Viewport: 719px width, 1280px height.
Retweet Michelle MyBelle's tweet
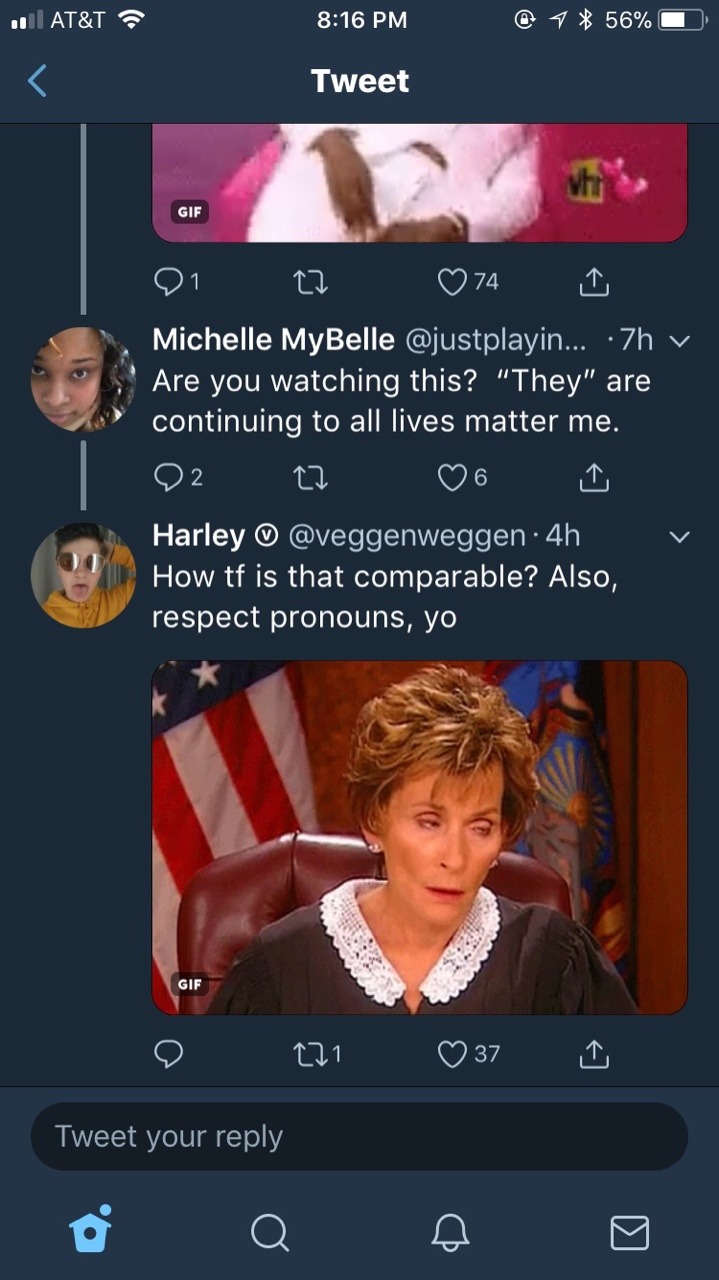[x=312, y=479]
